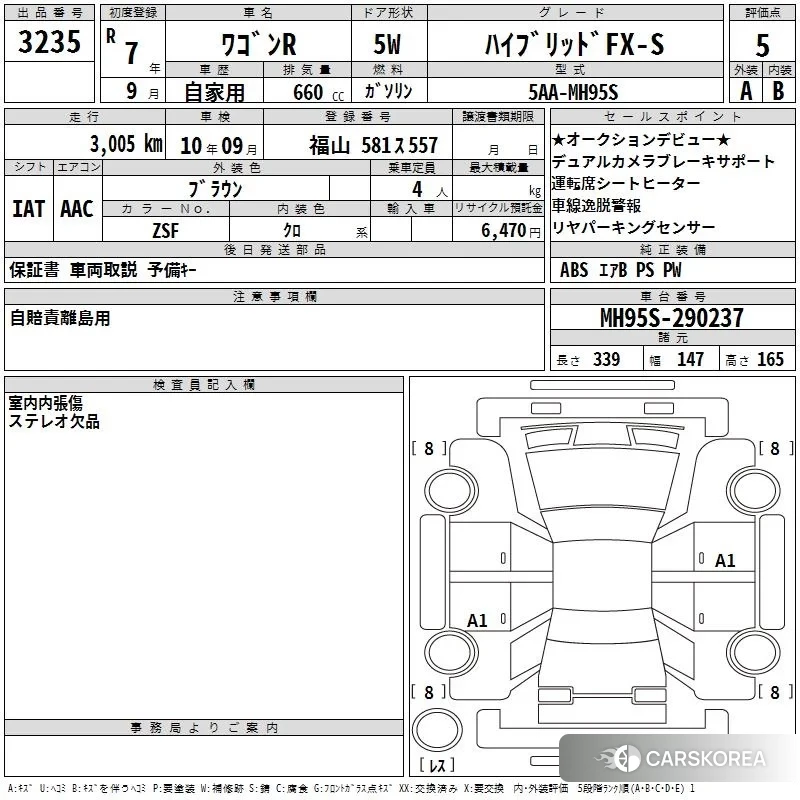Select the spare tire circle above レス
This screenshot has width=800, height=800.
(x=437, y=729)
